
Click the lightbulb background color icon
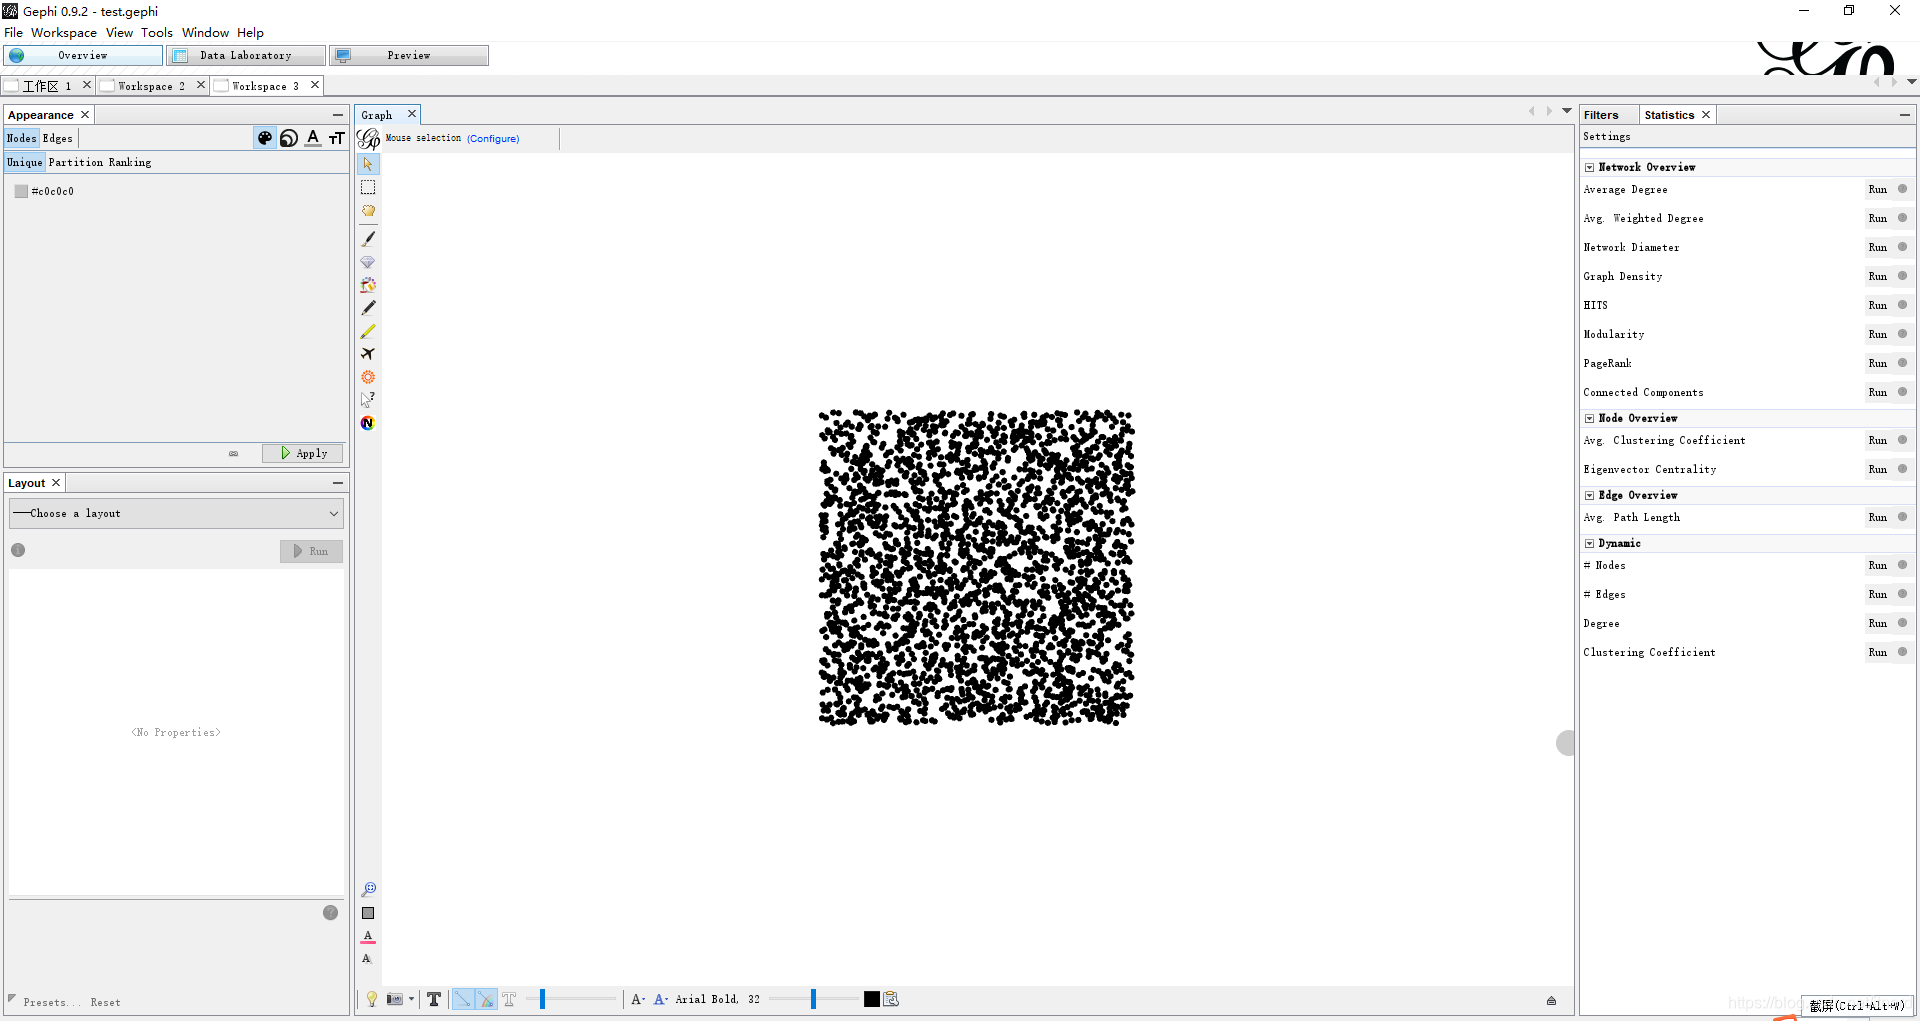(372, 999)
